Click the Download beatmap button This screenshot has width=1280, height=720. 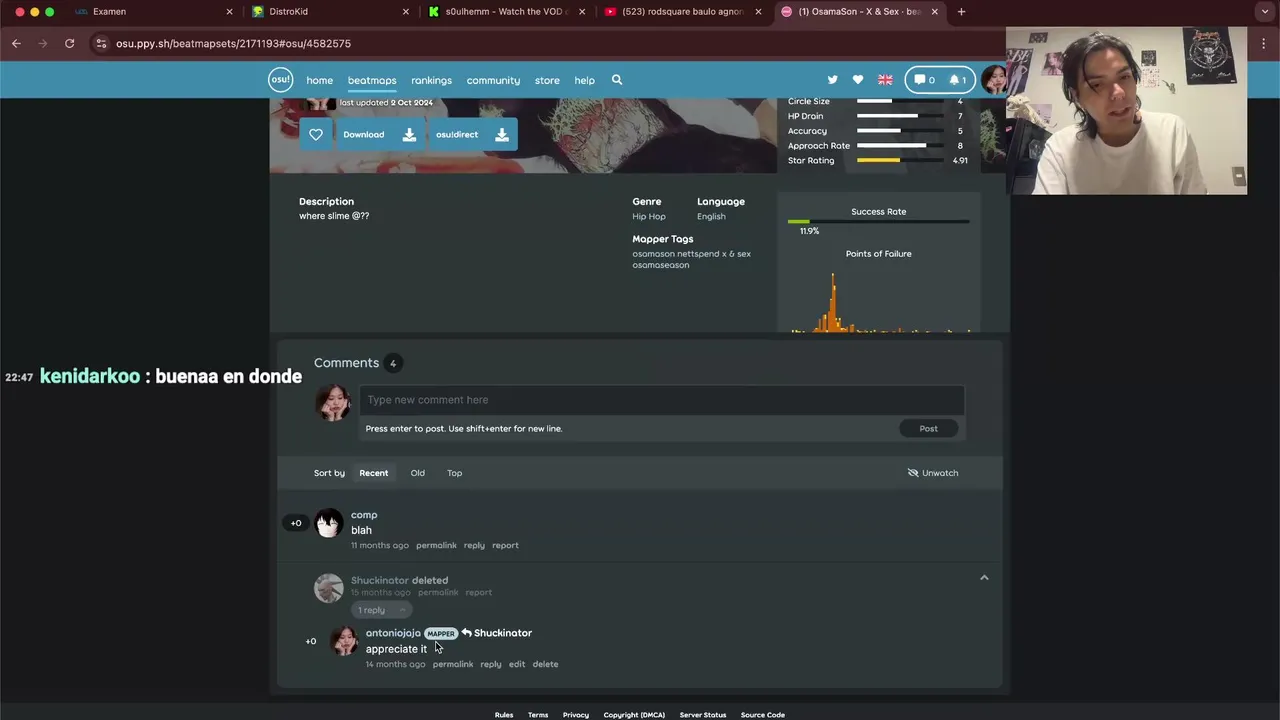tap(380, 134)
